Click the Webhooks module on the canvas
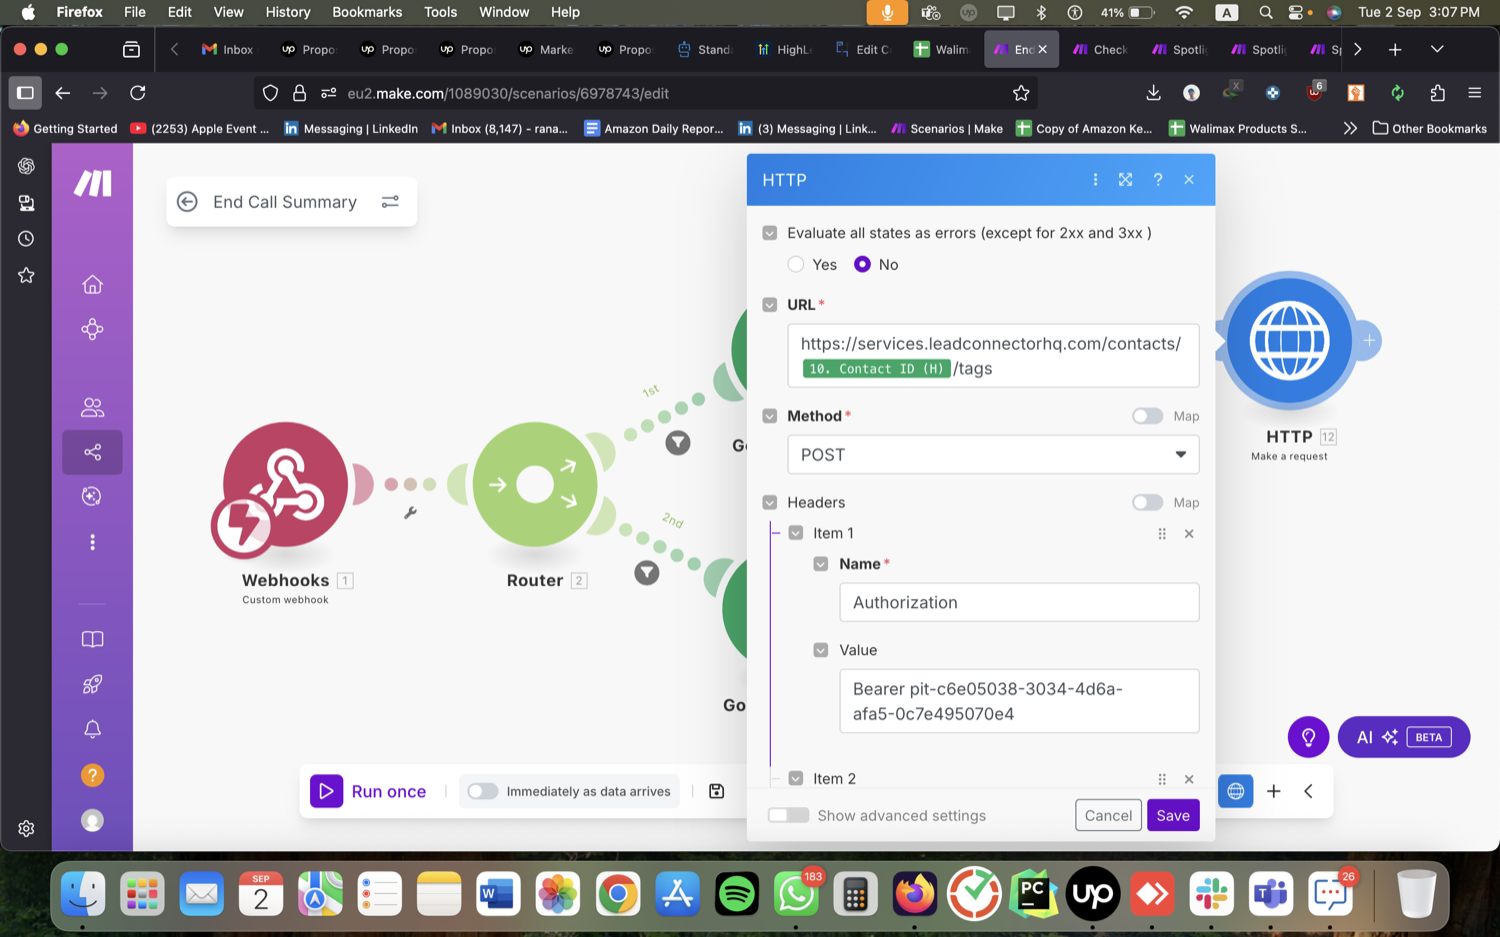The width and height of the screenshot is (1500, 937). (x=285, y=486)
